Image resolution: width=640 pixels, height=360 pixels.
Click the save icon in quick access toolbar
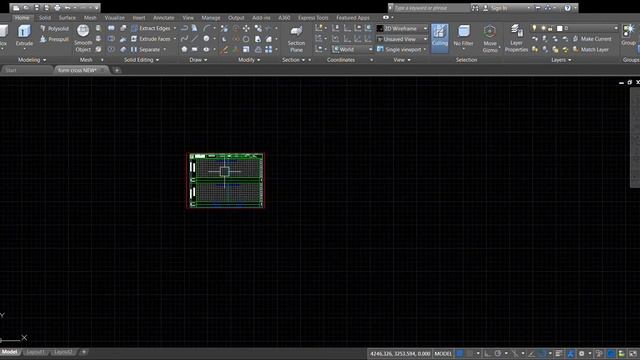coord(37,8)
